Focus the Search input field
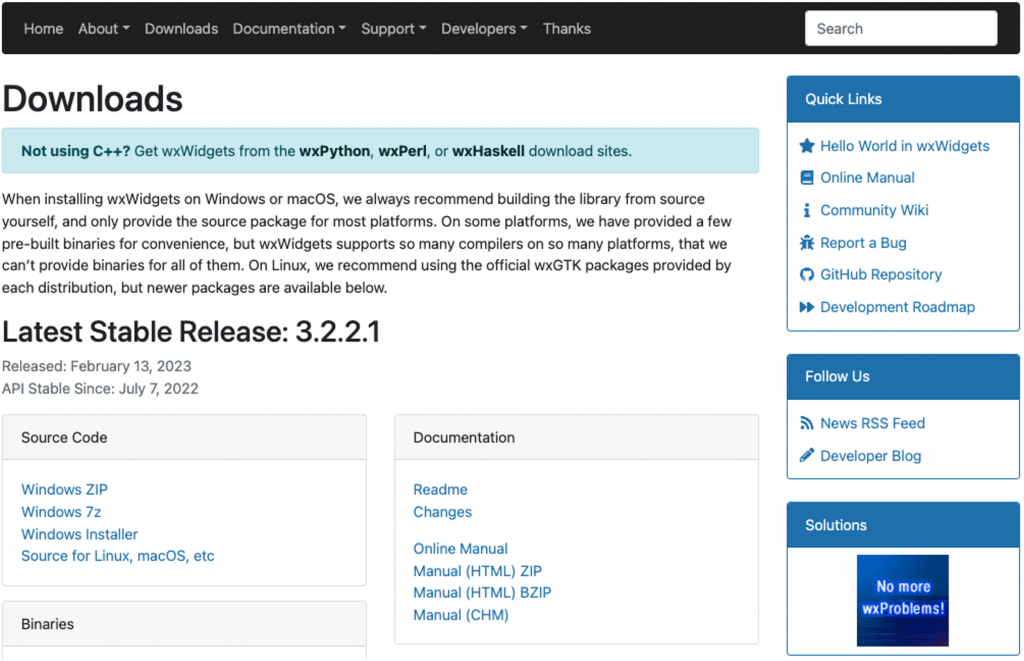Viewport: 1024px width, 661px height. click(x=901, y=29)
